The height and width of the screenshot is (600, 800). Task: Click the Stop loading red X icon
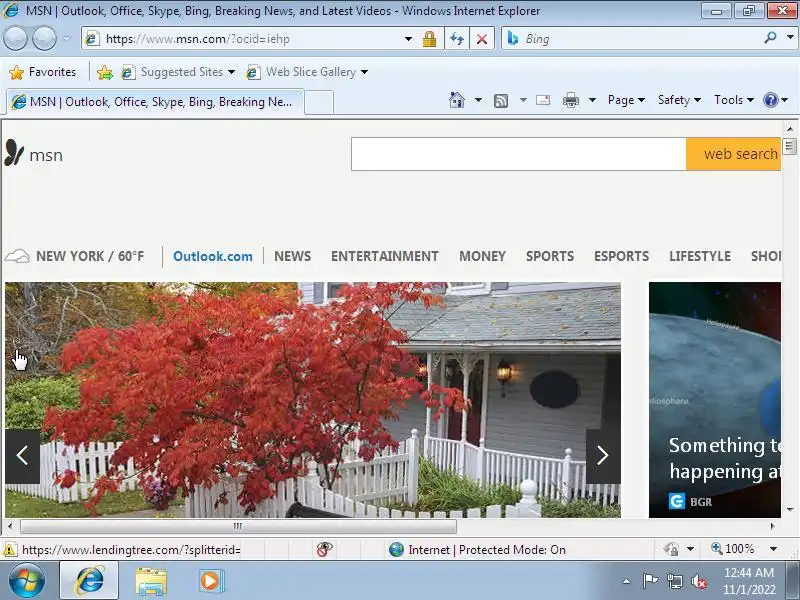click(482, 39)
